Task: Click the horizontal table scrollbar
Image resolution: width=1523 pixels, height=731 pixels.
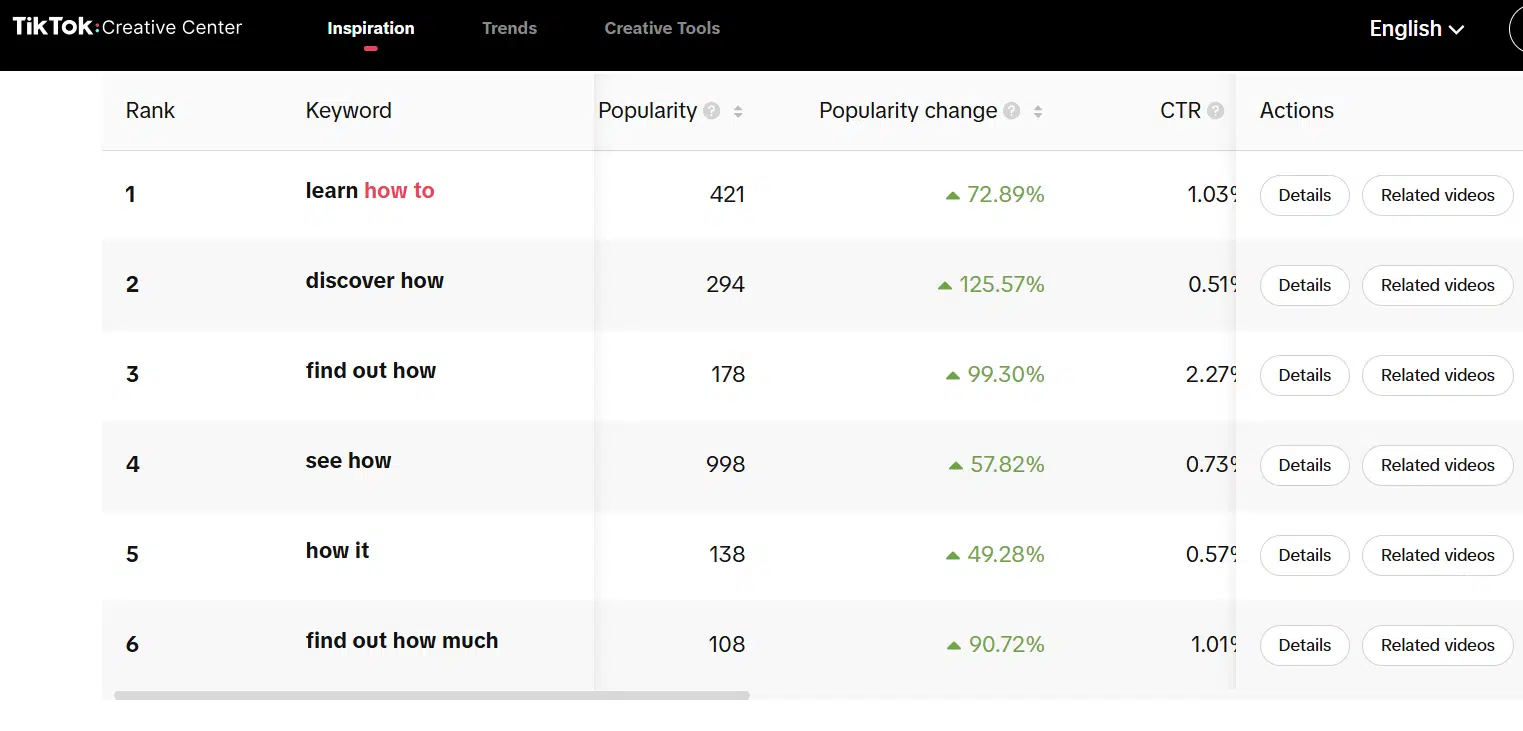Action: (x=431, y=695)
